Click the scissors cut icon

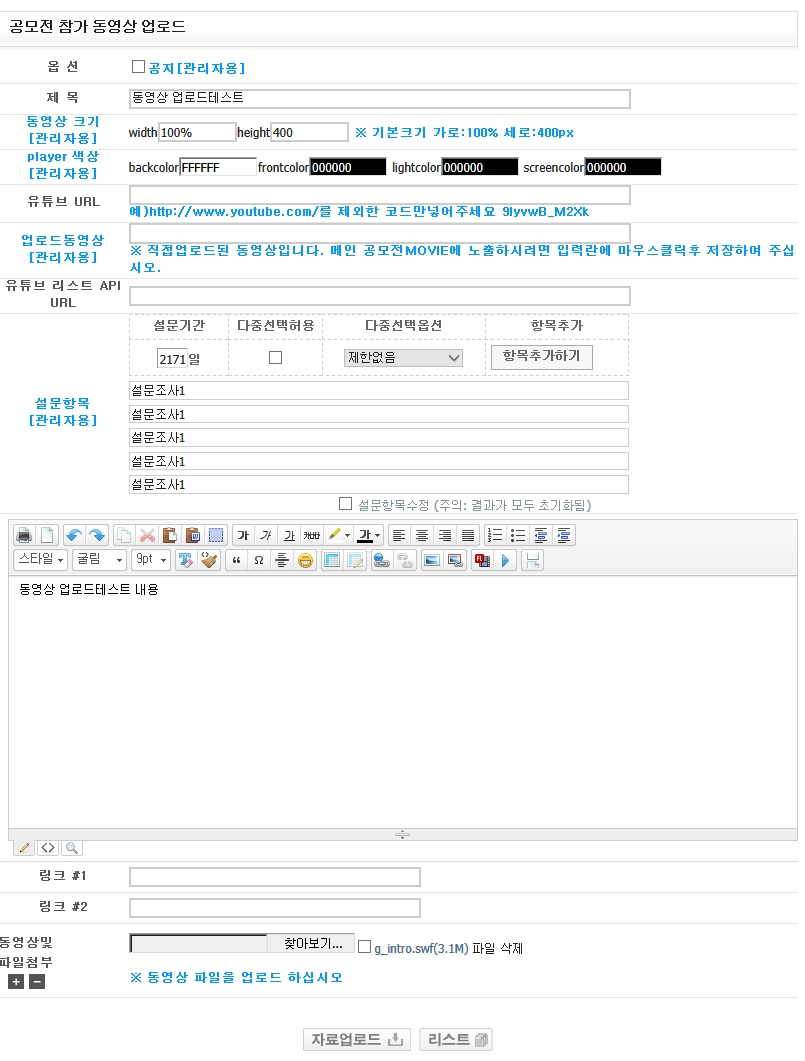pos(147,535)
